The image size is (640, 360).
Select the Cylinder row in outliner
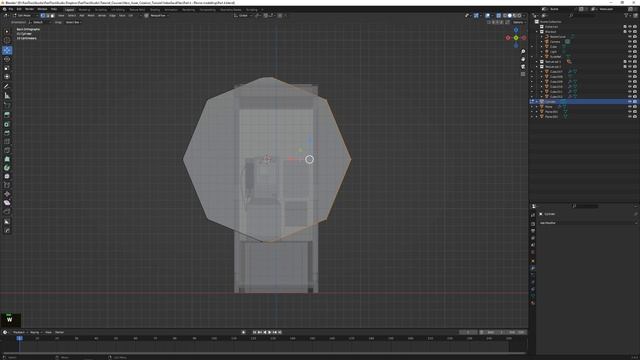[x=584, y=102]
